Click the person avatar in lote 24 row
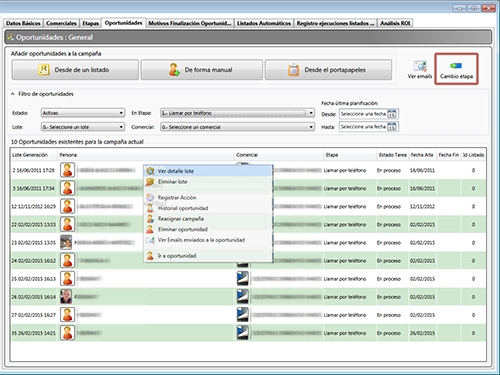The image size is (500, 375). [x=67, y=260]
